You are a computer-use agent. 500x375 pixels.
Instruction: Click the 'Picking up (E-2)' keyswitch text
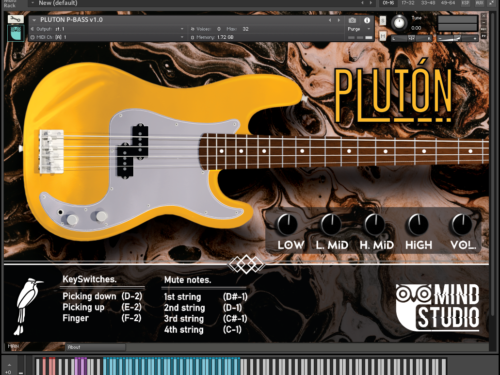(102, 307)
